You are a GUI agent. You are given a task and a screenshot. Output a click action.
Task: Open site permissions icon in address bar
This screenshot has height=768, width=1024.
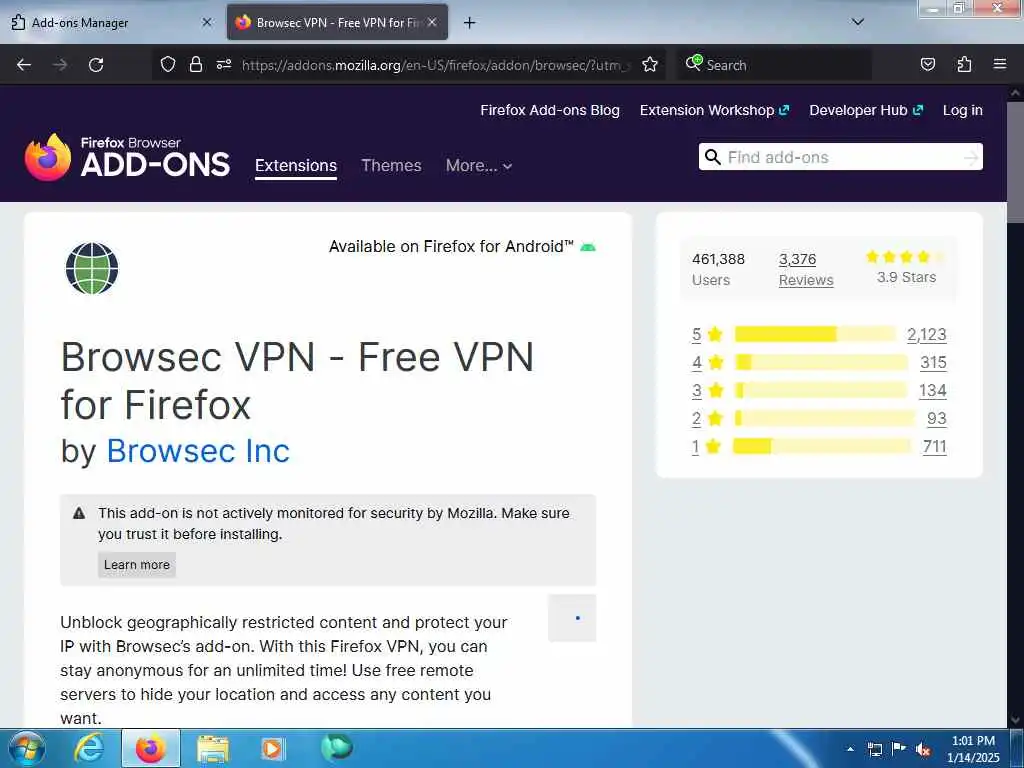(x=224, y=65)
